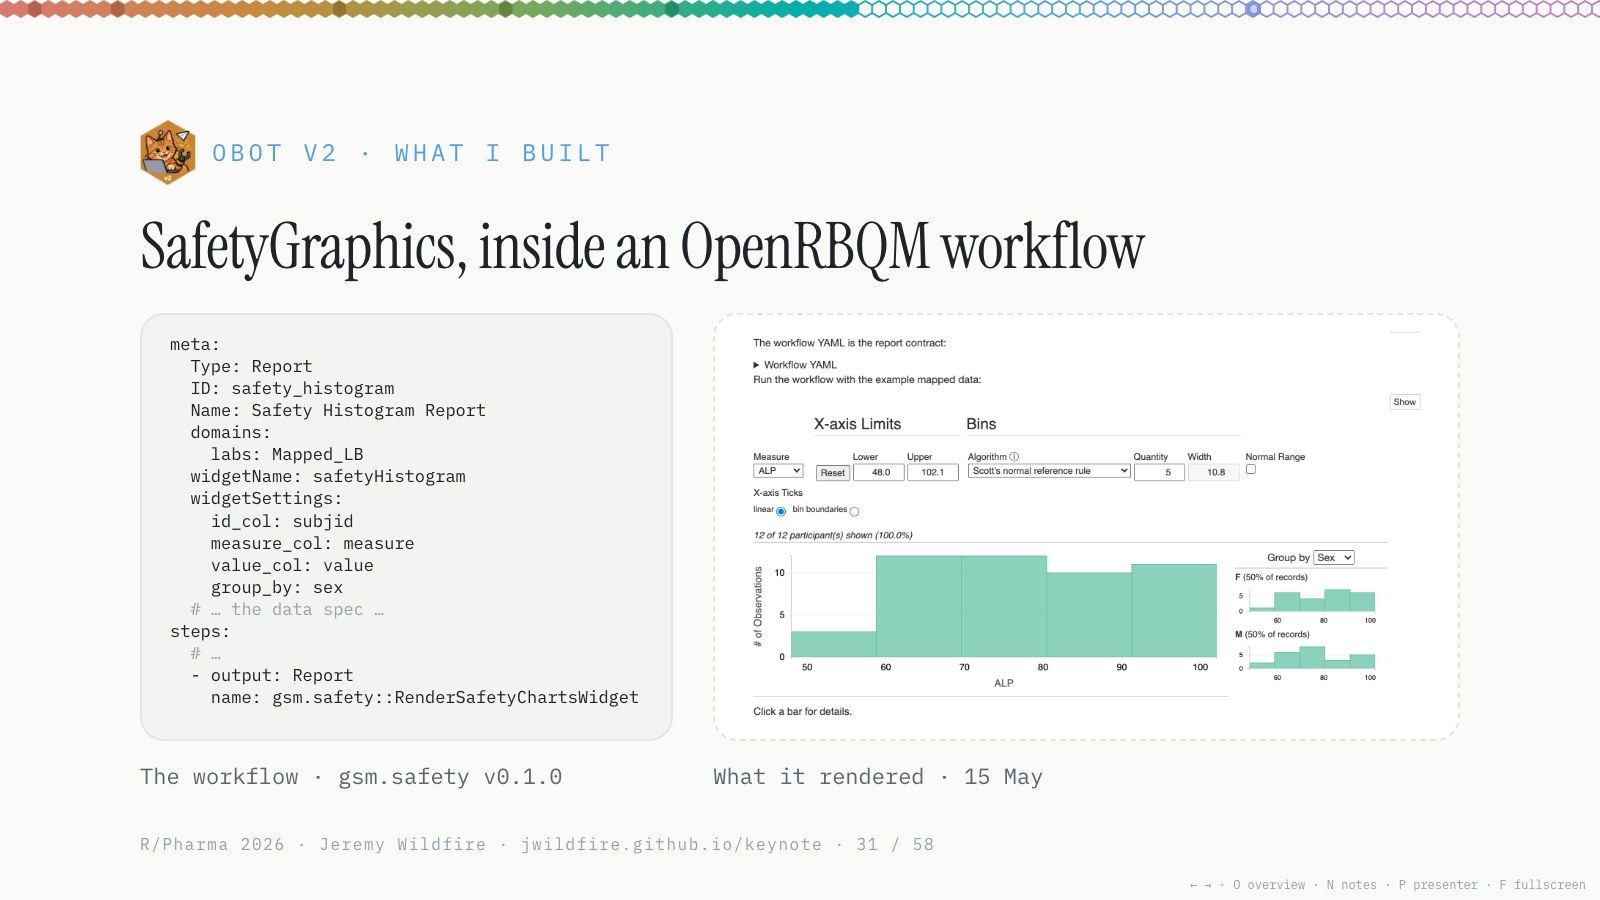The image size is (1600, 900).
Task: Click the histogram bar between 90 and 100
Action: coord(1174,611)
